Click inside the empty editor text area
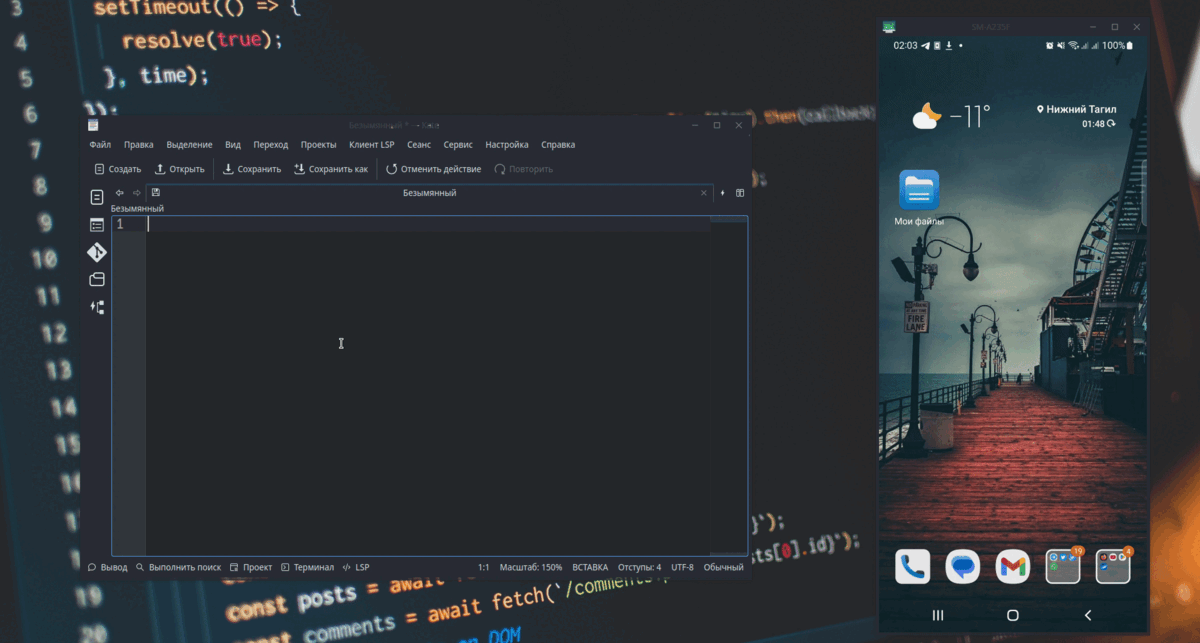The image size is (1200, 643). 429,385
